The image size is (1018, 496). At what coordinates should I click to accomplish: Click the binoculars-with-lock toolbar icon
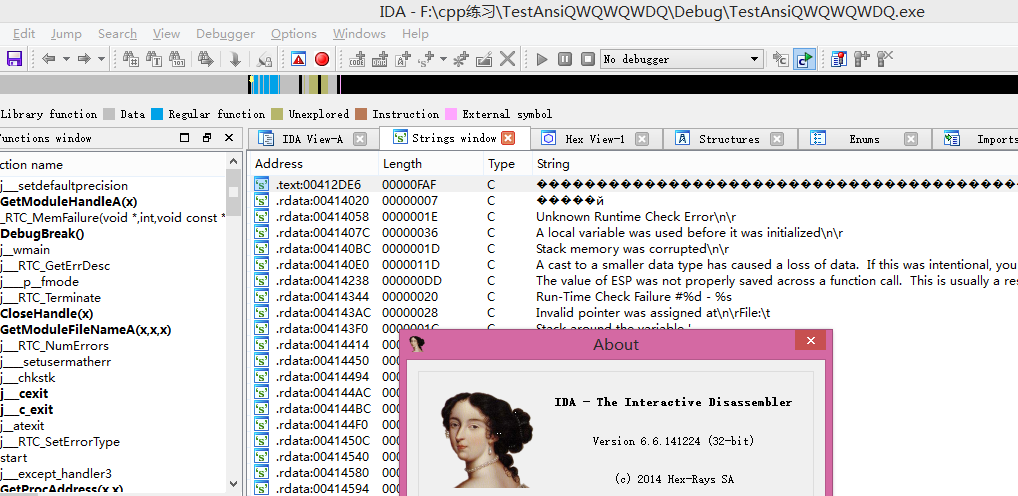(264, 59)
